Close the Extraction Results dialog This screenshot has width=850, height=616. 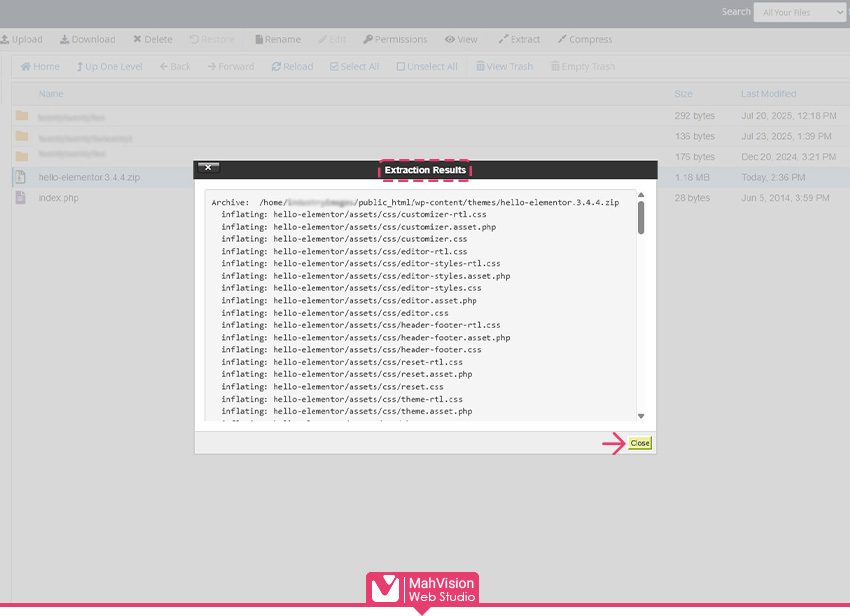coord(640,443)
